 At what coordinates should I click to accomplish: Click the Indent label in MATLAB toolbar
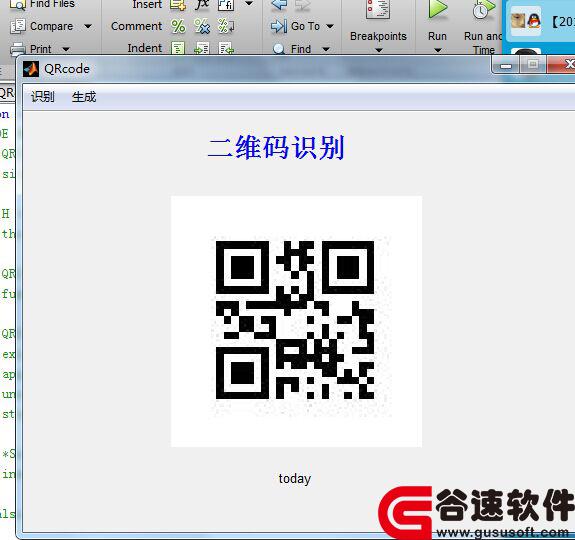(144, 48)
